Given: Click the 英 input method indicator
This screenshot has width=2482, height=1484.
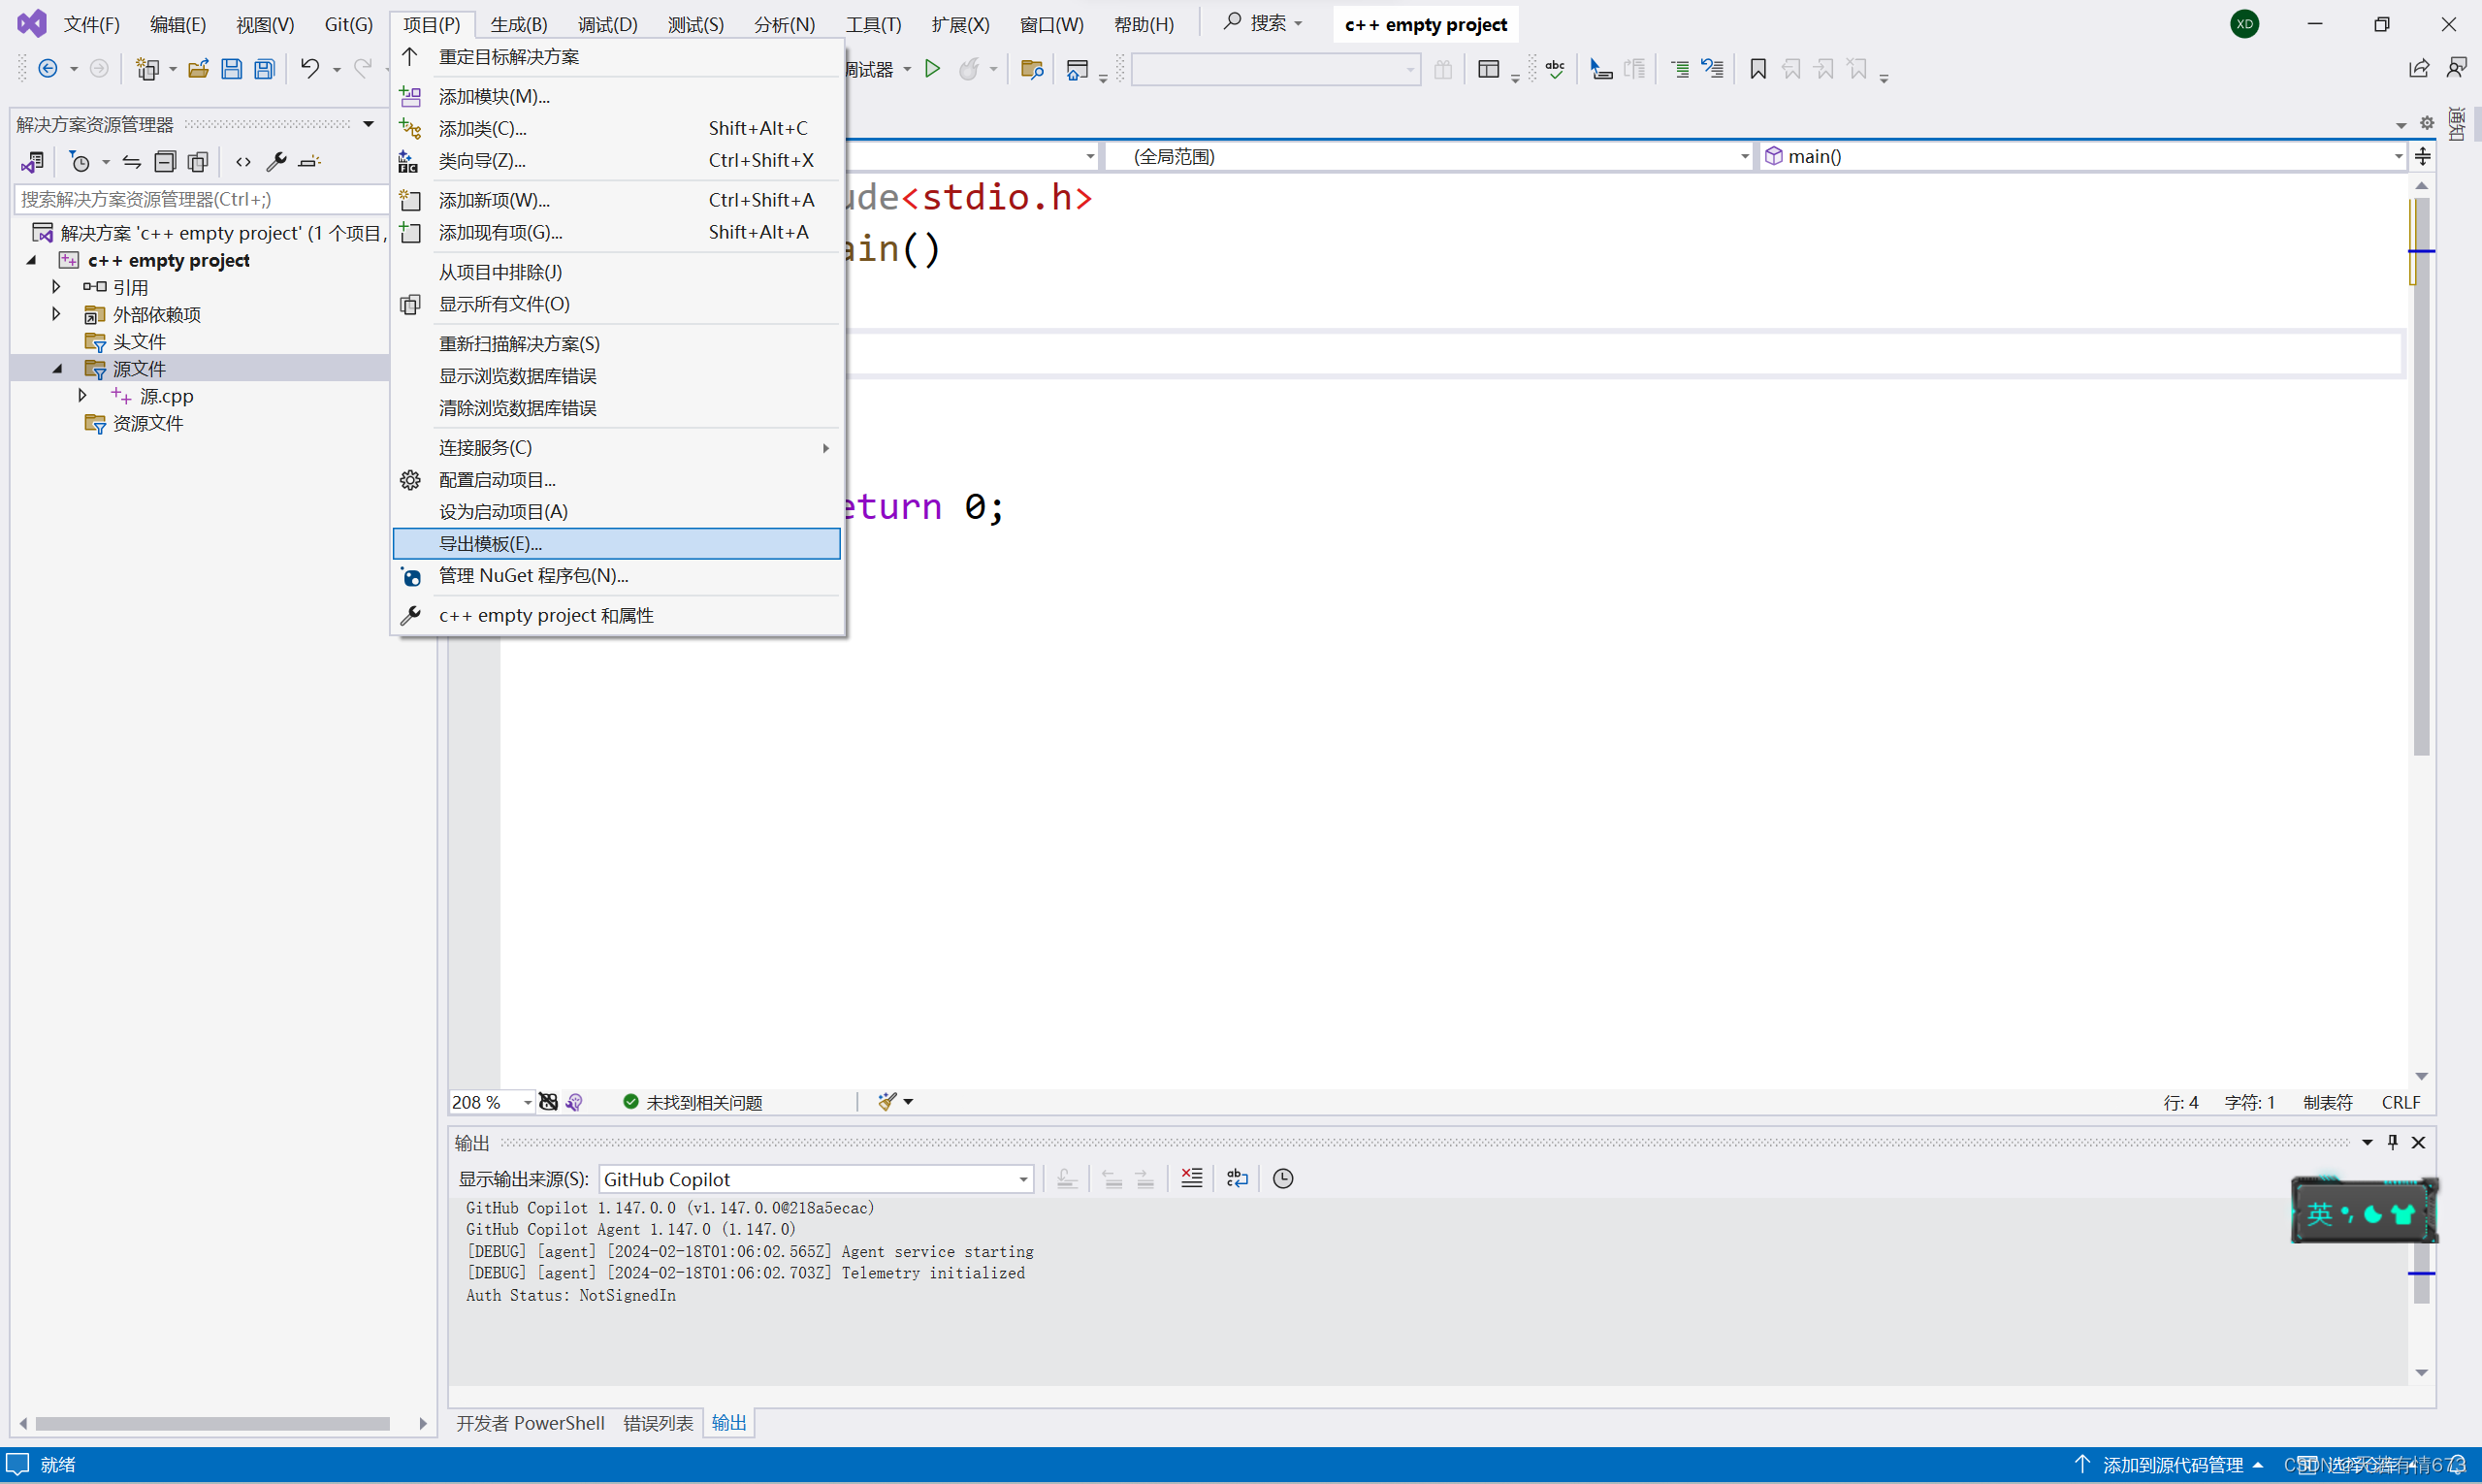Looking at the screenshot, I should coord(2320,1213).
